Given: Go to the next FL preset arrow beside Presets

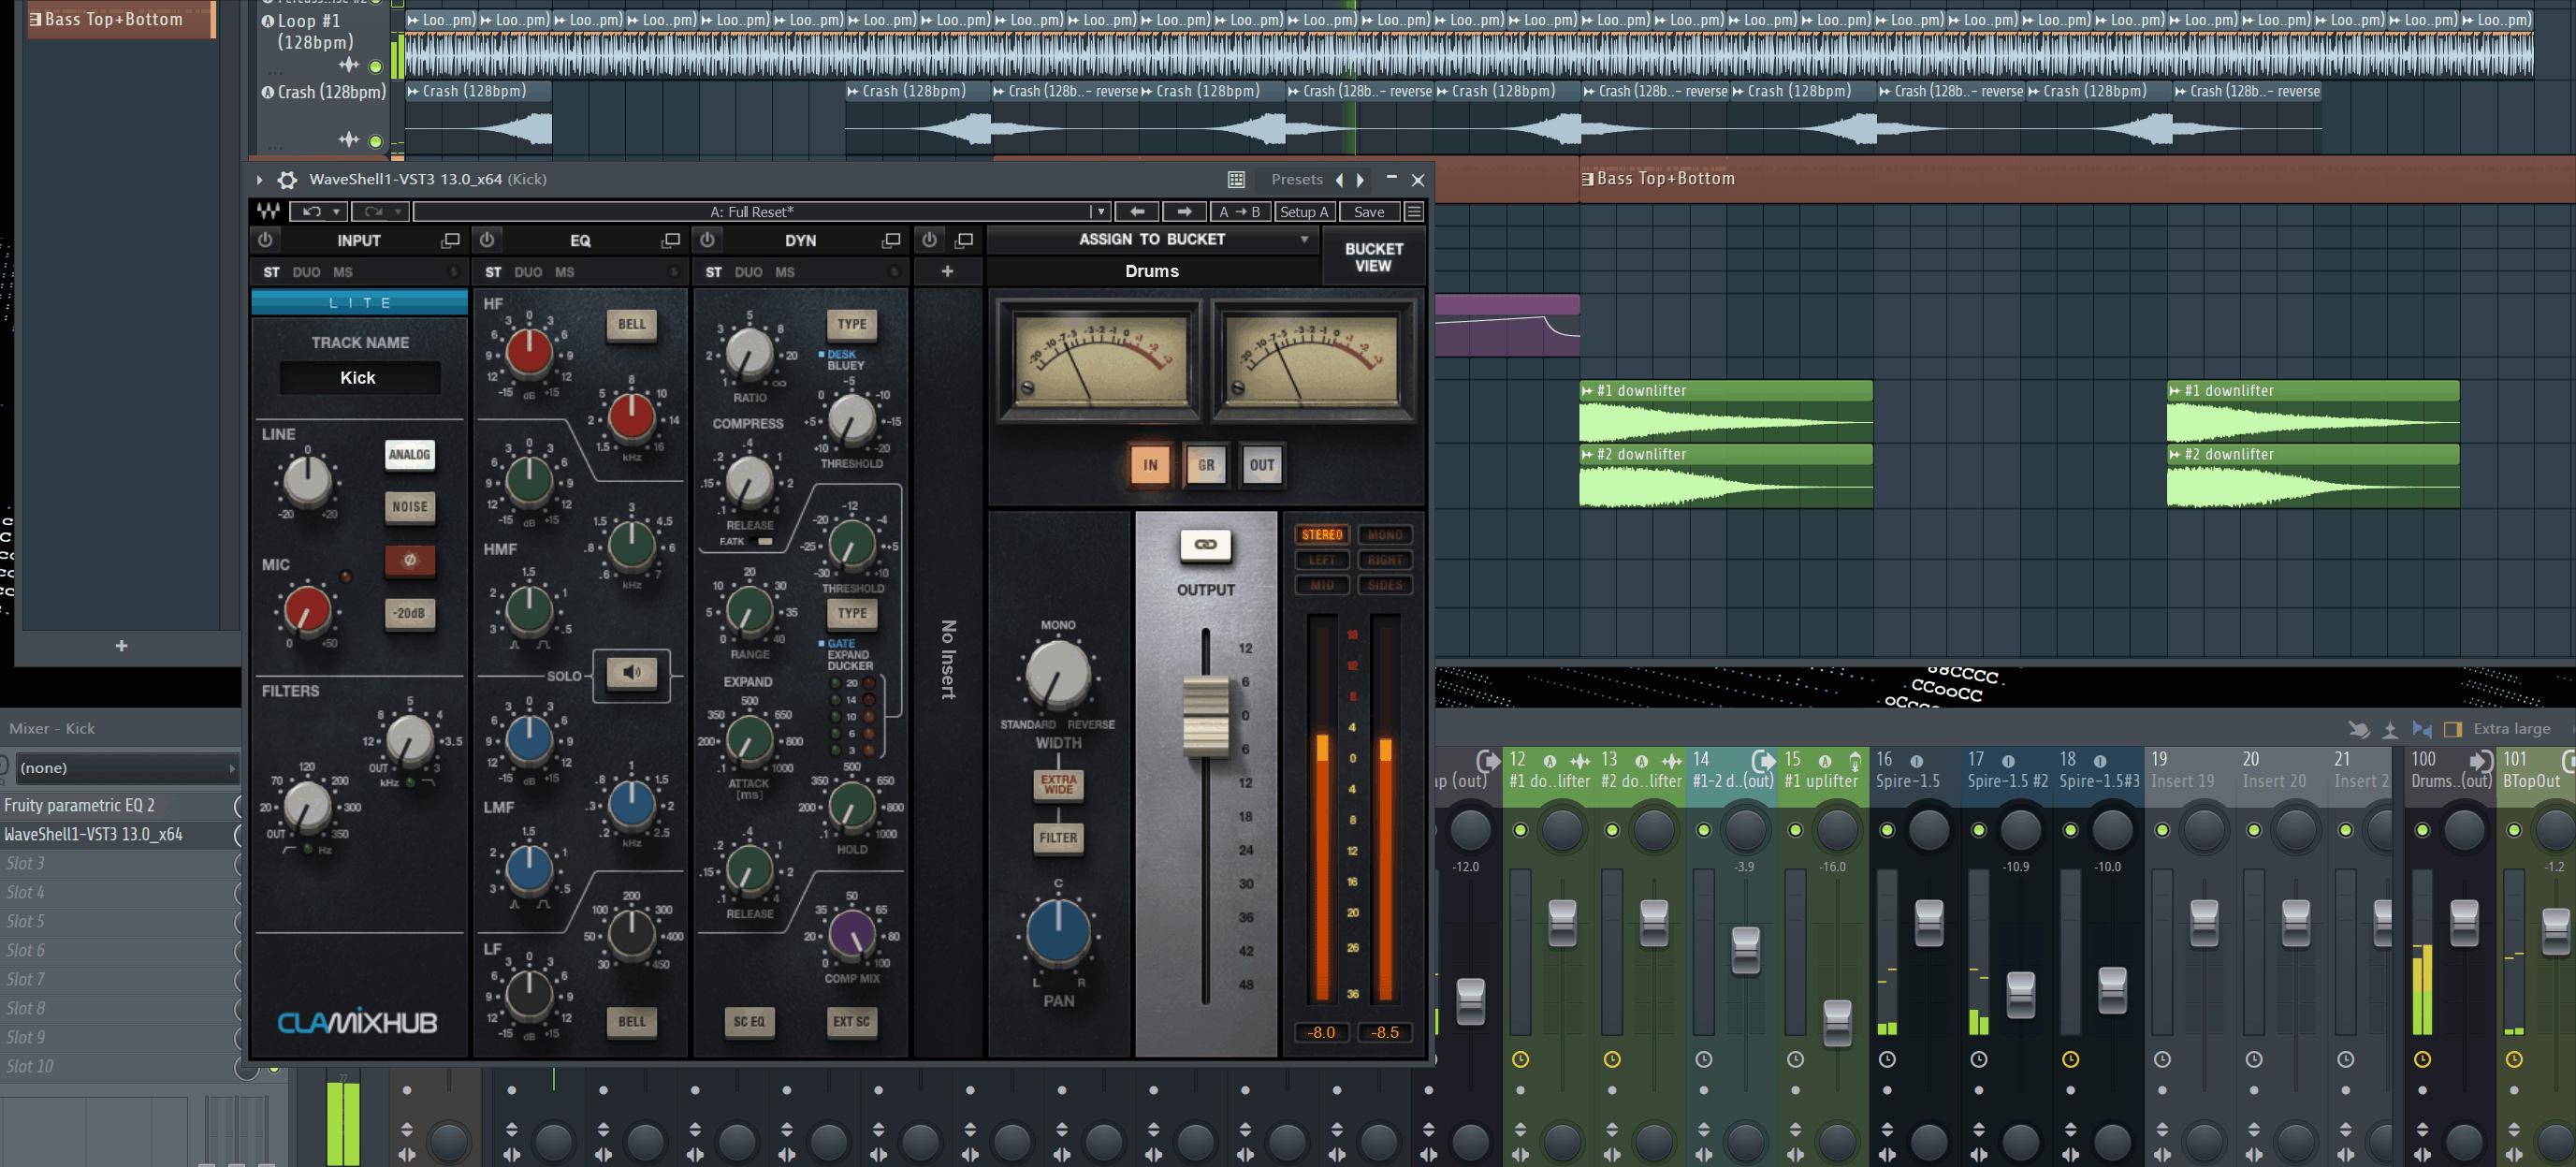Looking at the screenshot, I should pos(1361,180).
